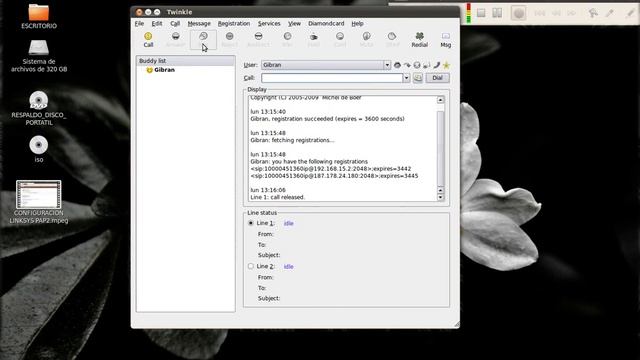
Task: Click the Bye toolbar icon
Action: [203, 40]
